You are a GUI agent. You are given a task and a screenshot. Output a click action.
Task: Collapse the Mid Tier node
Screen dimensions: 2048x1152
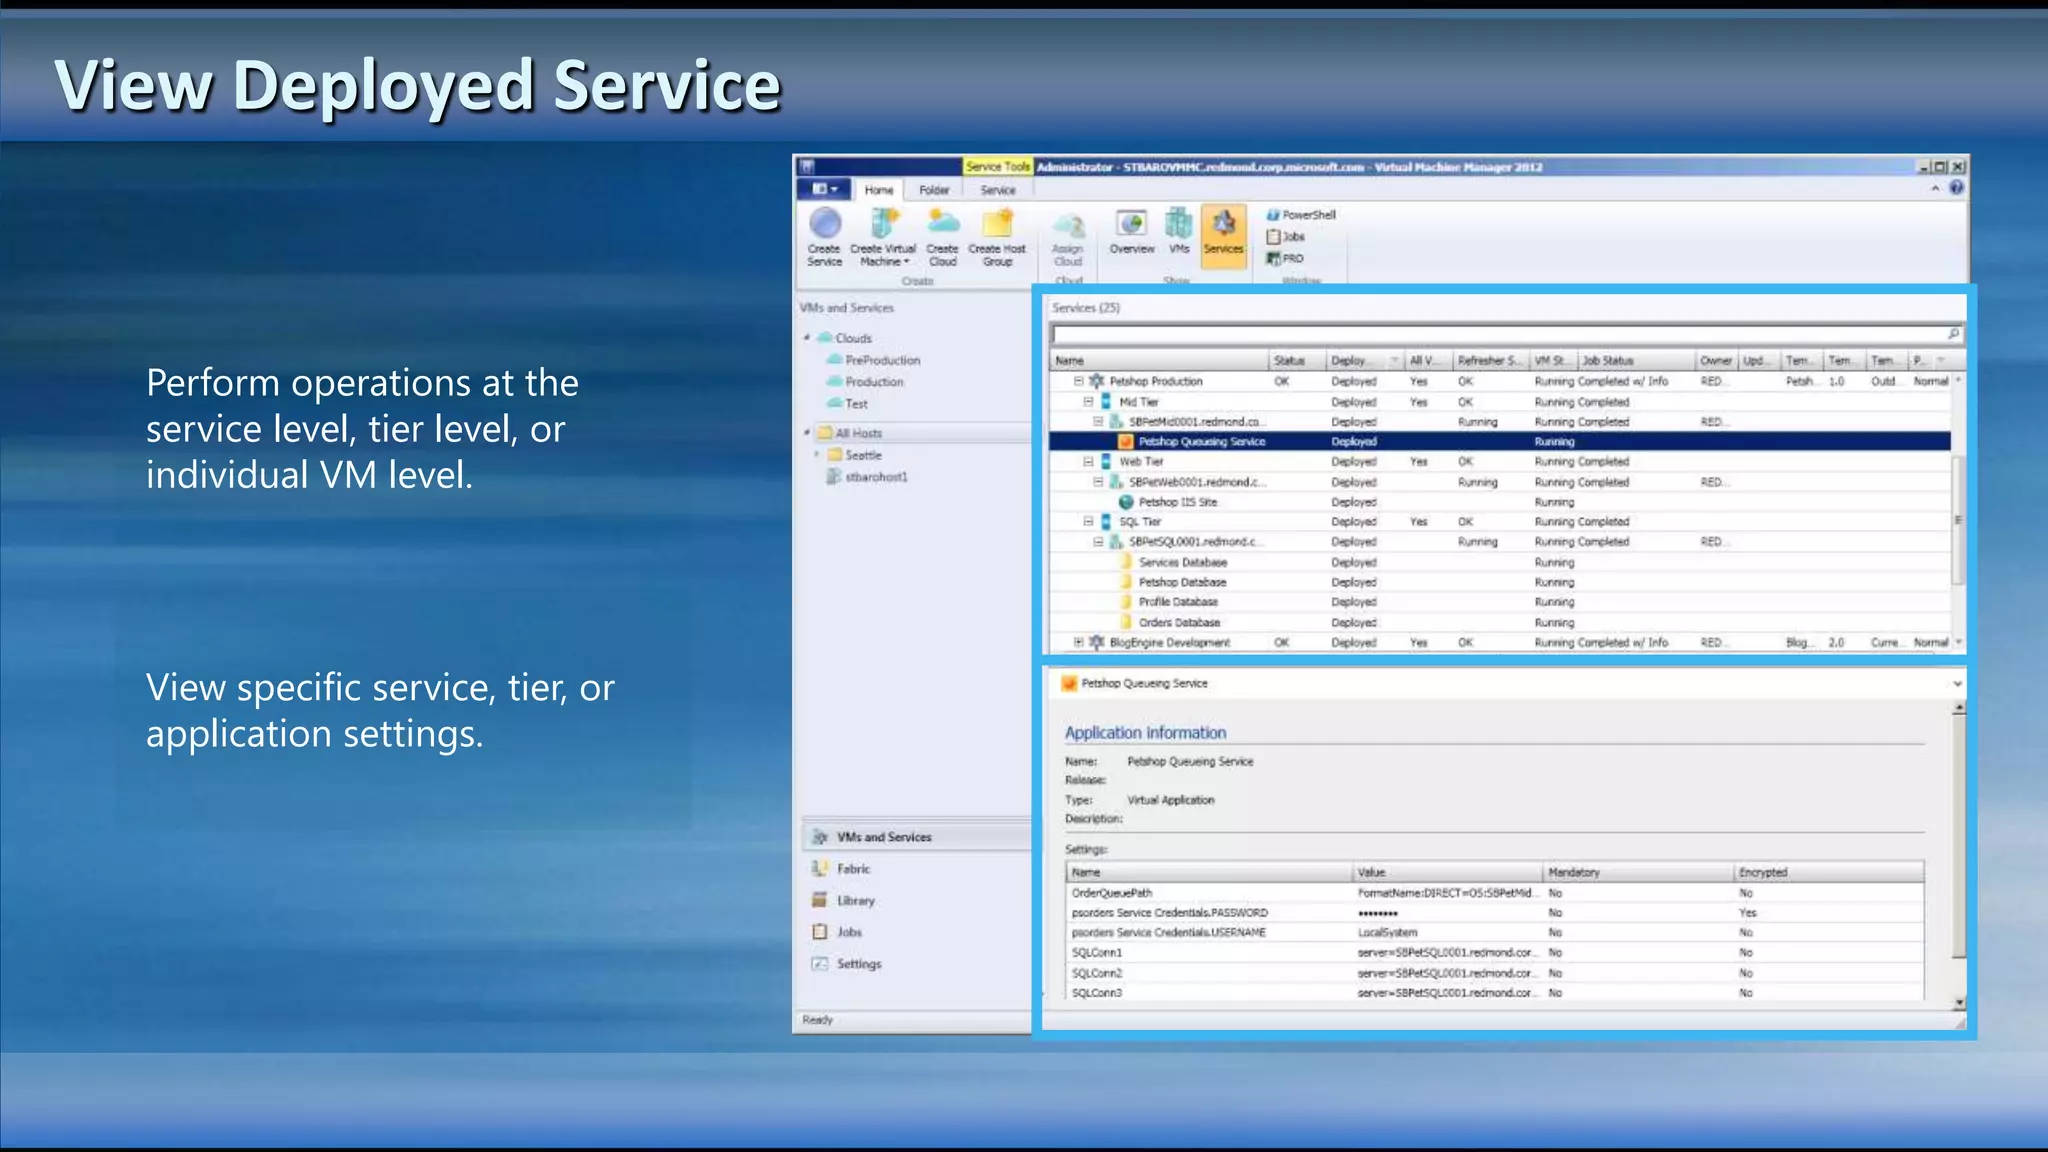[x=1088, y=401]
